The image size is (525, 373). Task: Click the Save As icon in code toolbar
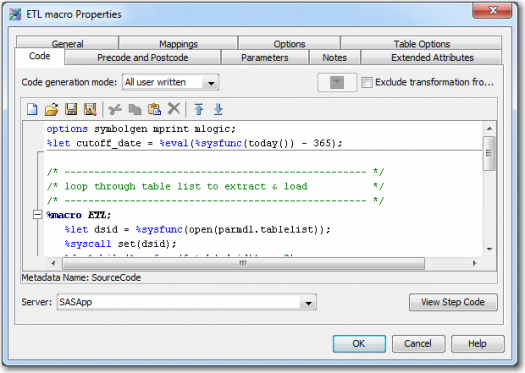click(90, 109)
